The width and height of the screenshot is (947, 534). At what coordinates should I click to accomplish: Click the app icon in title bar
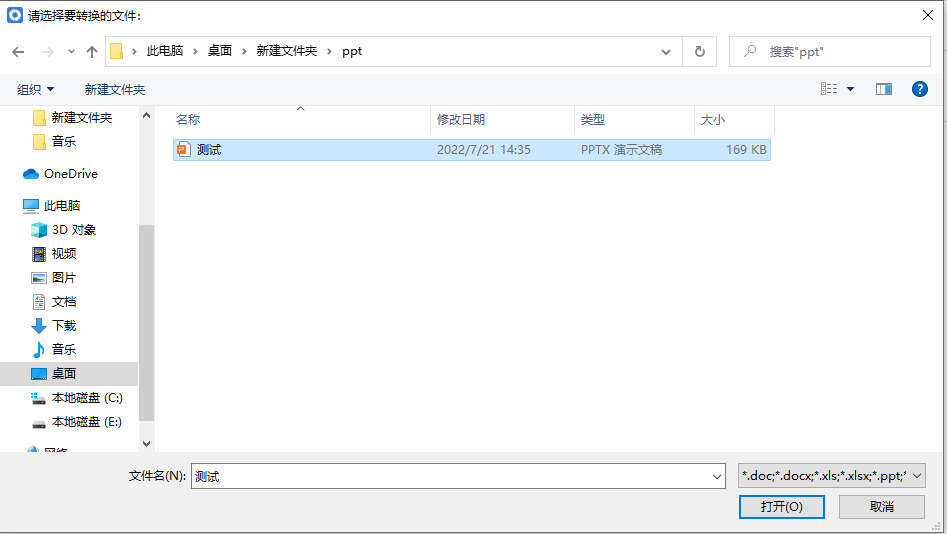pos(14,15)
